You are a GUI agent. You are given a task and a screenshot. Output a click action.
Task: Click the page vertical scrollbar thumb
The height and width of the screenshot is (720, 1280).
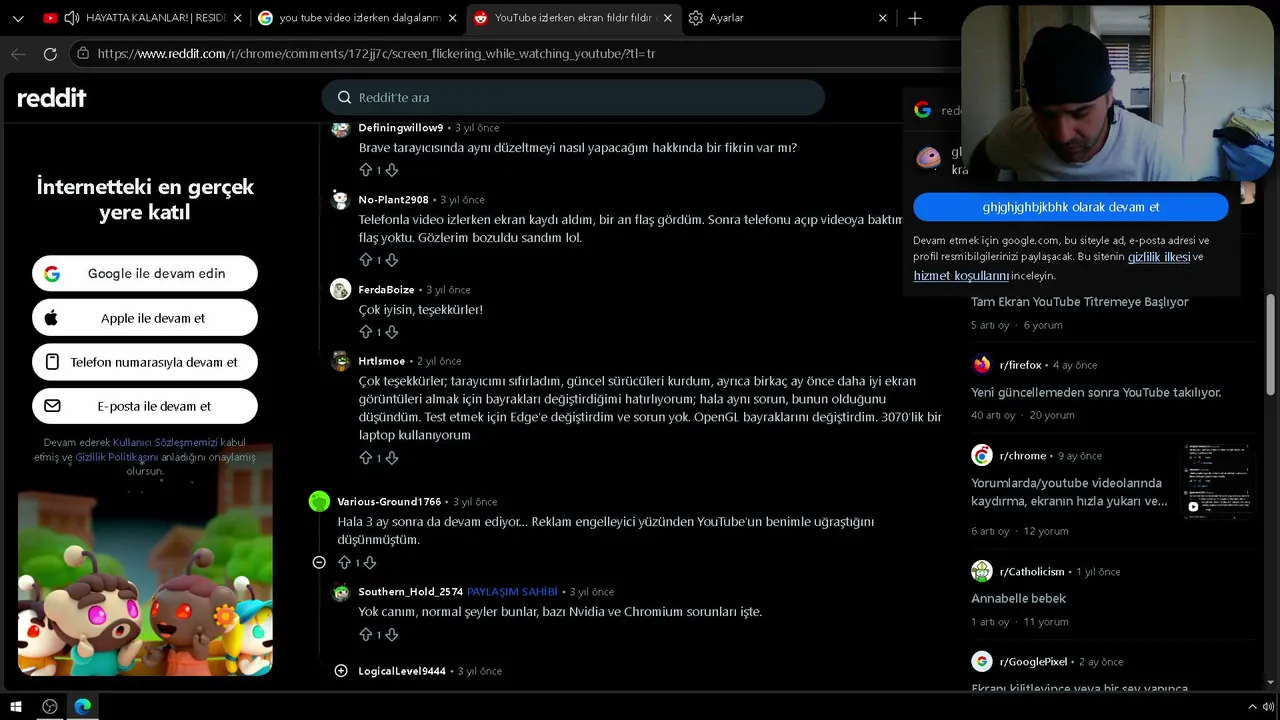[x=1271, y=345]
